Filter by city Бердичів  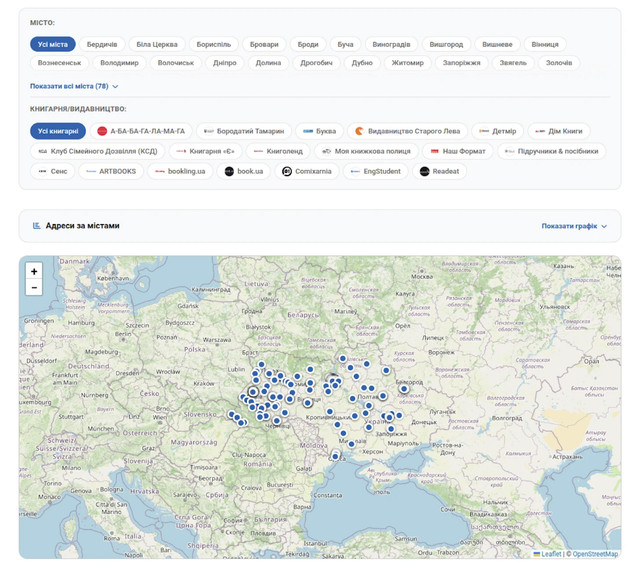pyautogui.click(x=102, y=44)
